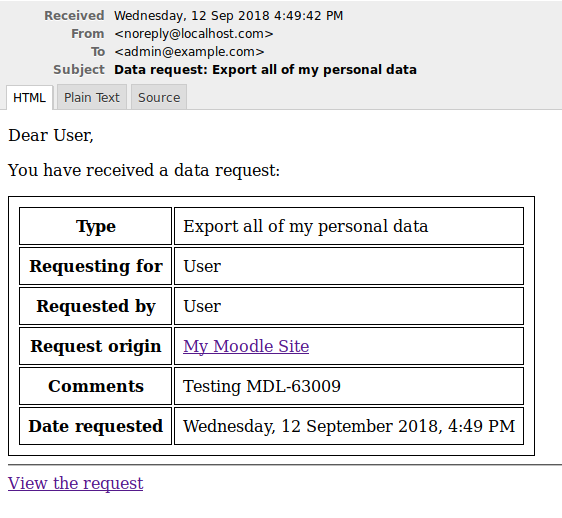Screen dimensions: 562x518
Task: Click the User value beside Requested by
Action: click(349, 306)
